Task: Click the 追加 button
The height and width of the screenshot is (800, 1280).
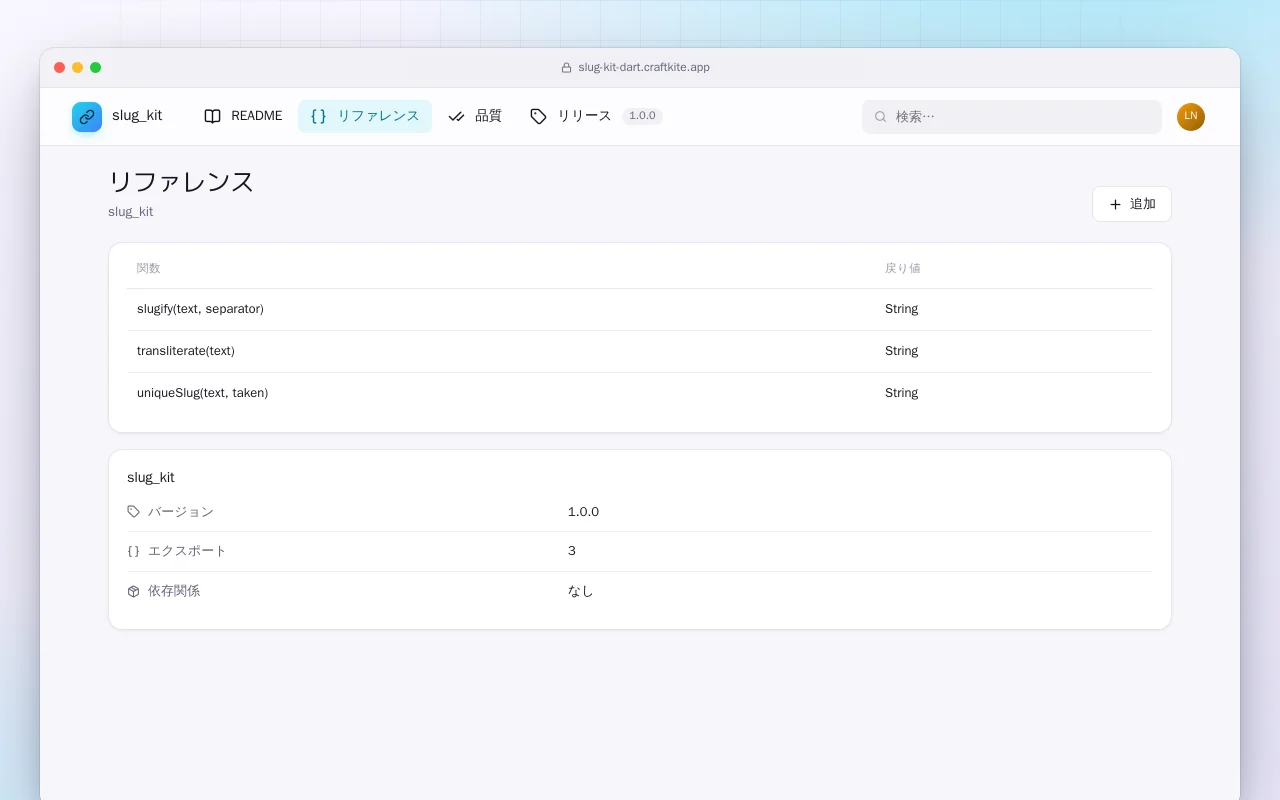Action: pos(1132,204)
